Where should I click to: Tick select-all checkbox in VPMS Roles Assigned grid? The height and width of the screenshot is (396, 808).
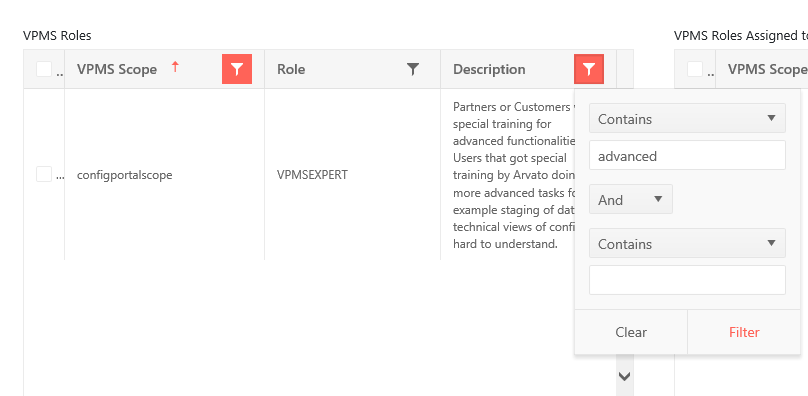[695, 69]
